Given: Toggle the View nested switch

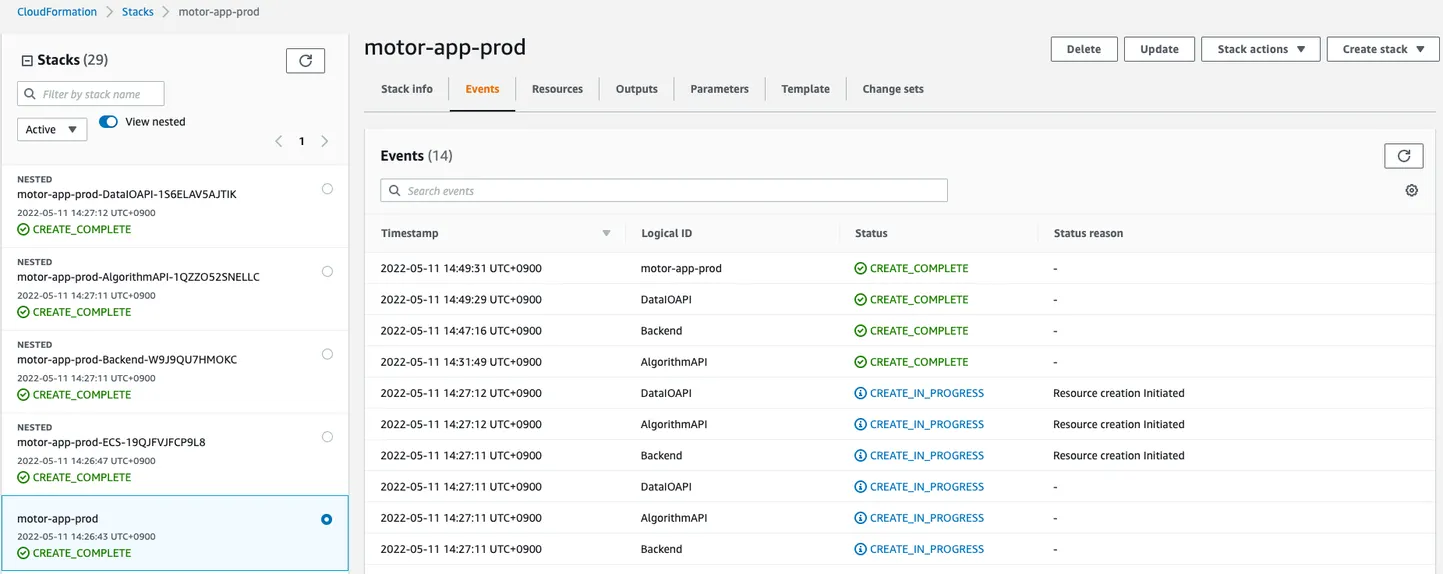Looking at the screenshot, I should pyautogui.click(x=108, y=122).
